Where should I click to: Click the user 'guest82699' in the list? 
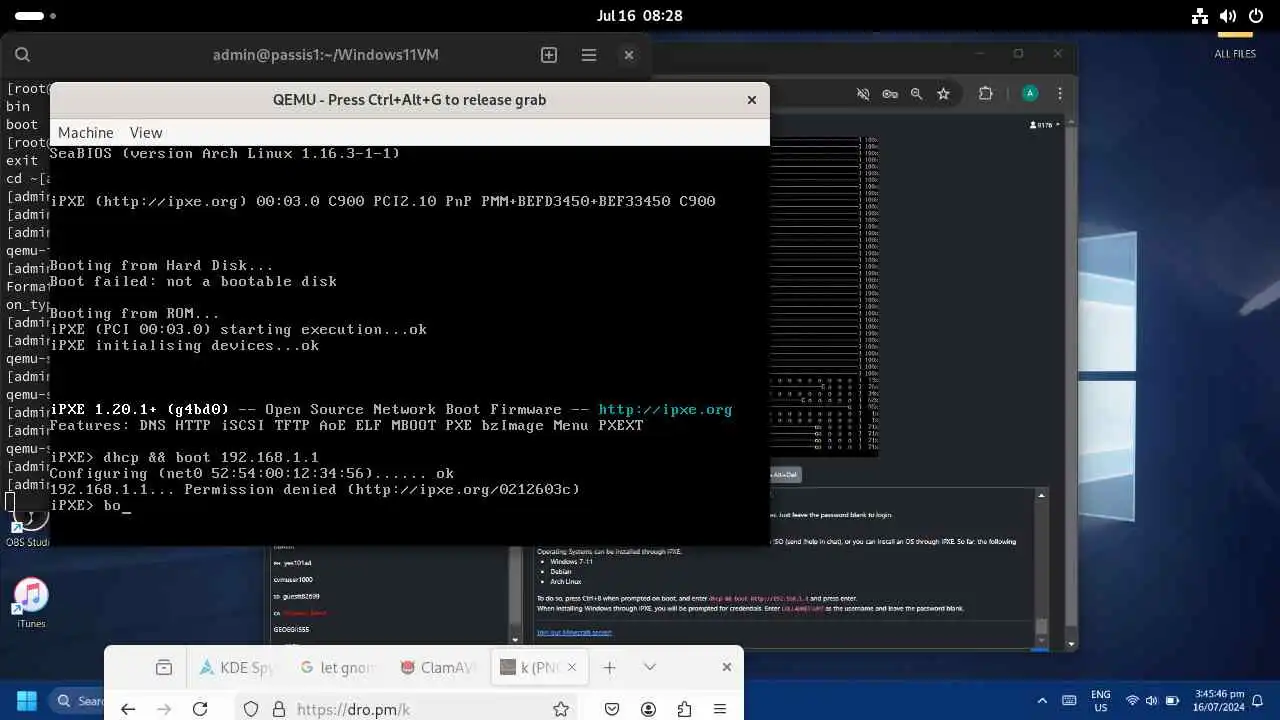297,596
